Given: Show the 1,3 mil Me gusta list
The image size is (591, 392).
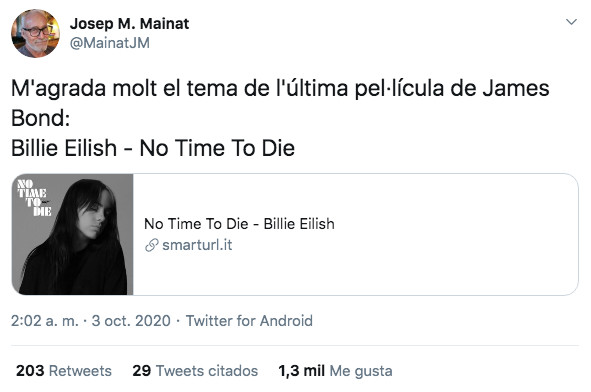Looking at the screenshot, I should coord(335,371).
